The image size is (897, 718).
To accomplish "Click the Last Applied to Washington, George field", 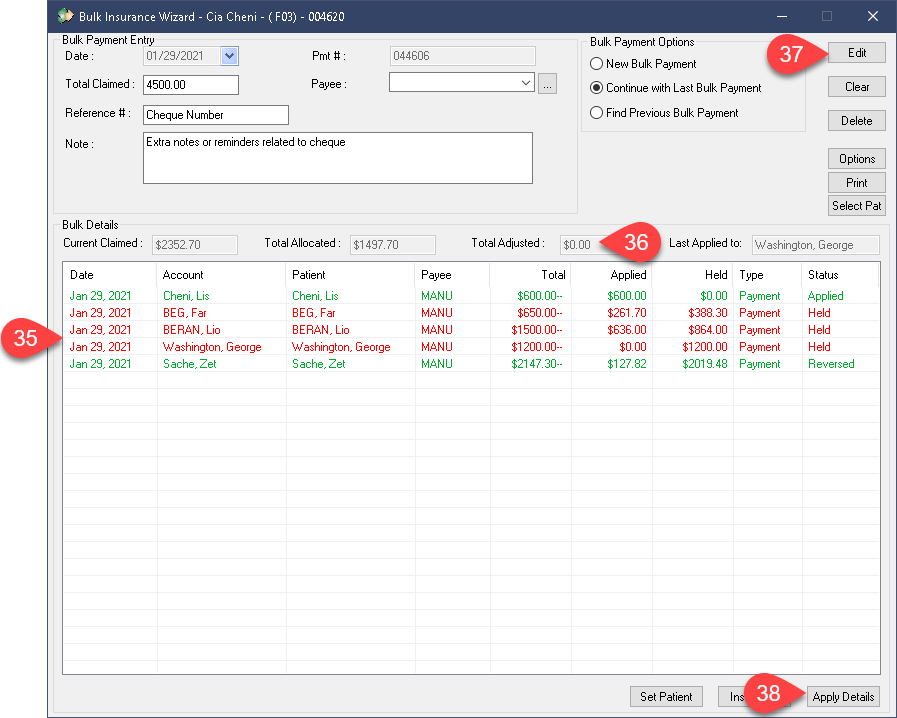I will click(816, 245).
